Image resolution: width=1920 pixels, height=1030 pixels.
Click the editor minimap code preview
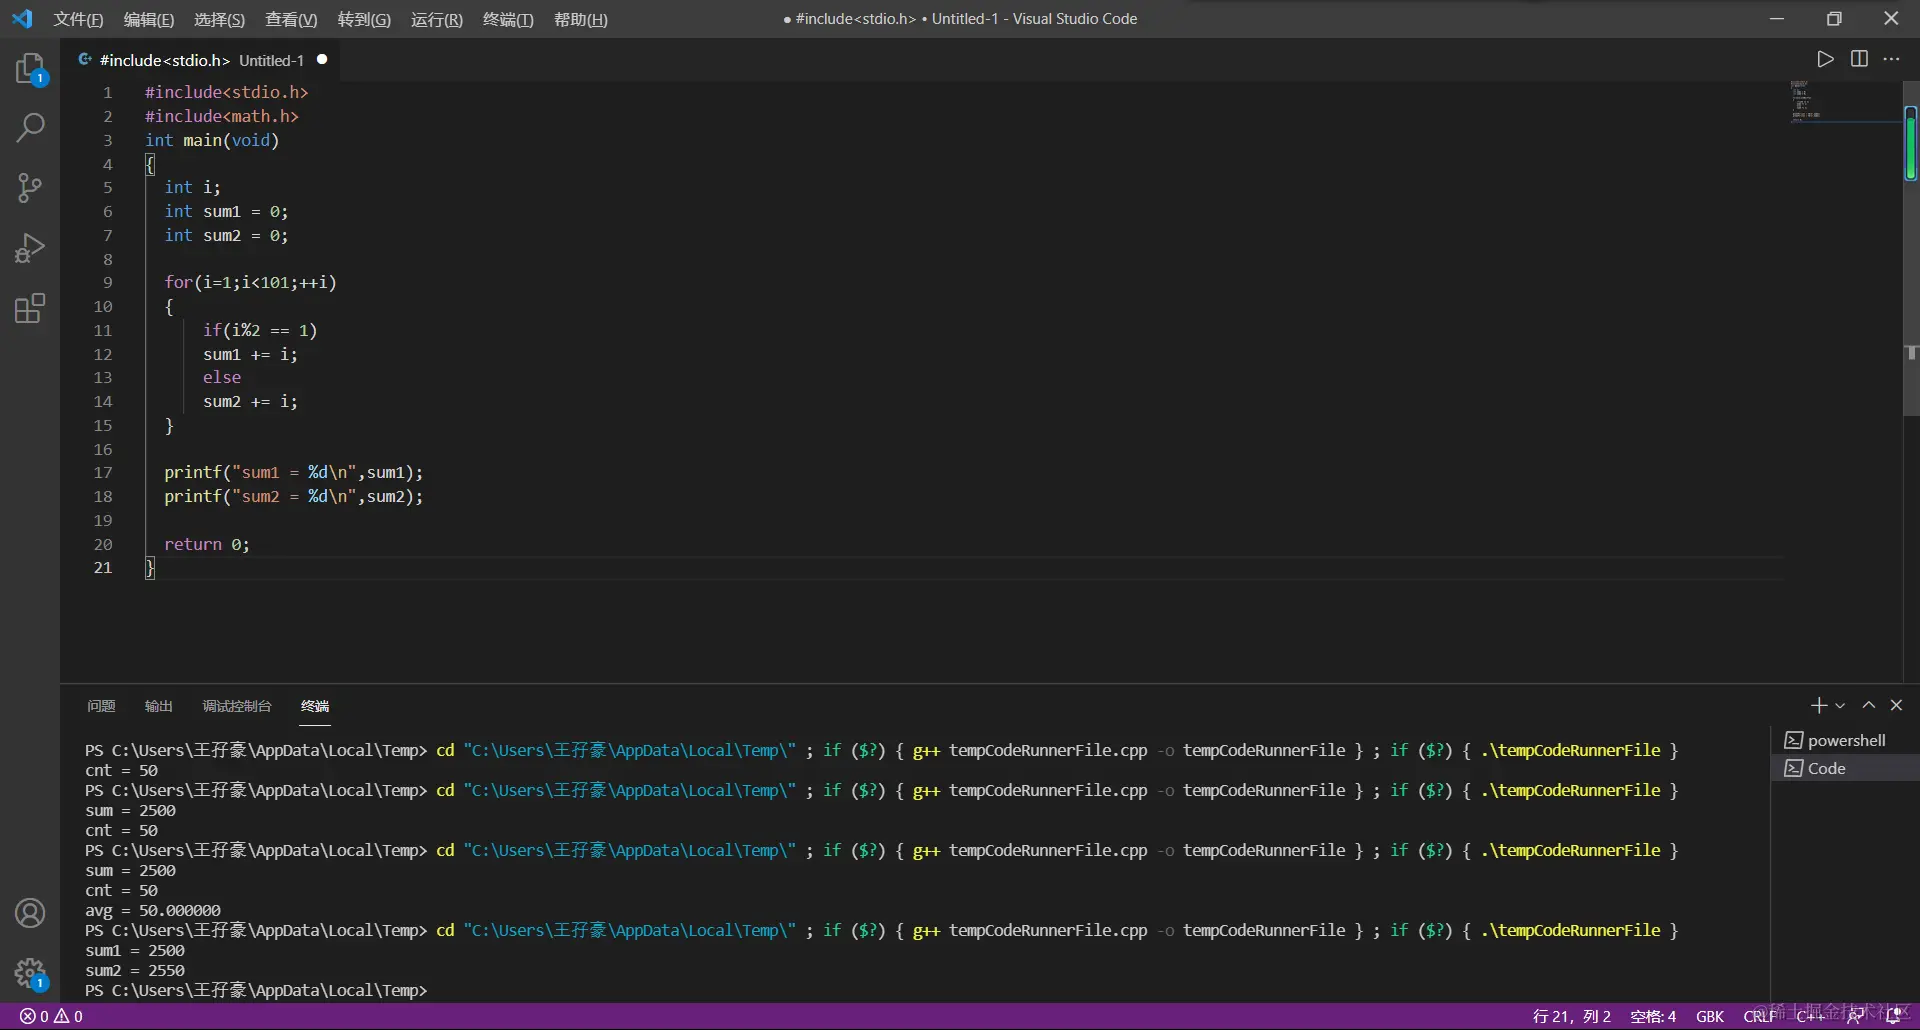1806,101
